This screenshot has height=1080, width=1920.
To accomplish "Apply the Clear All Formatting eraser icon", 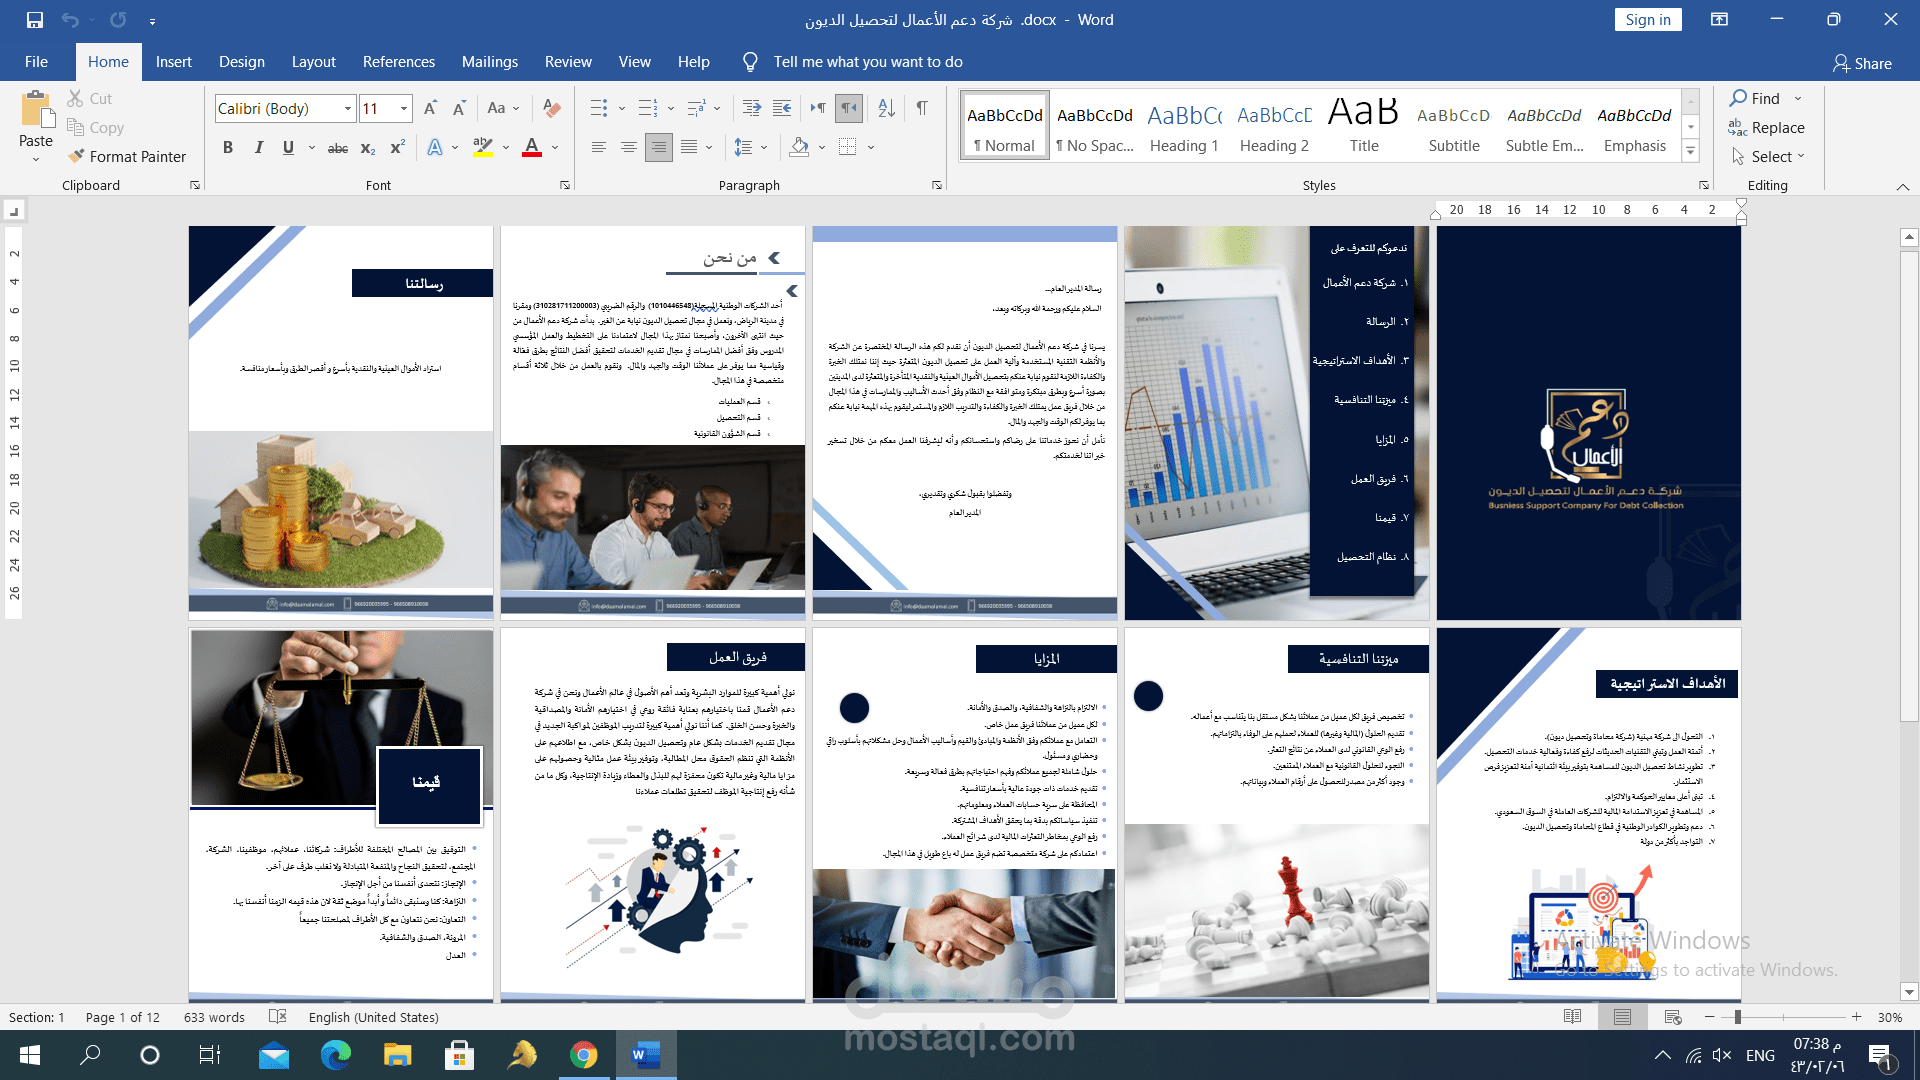I will pos(551,108).
